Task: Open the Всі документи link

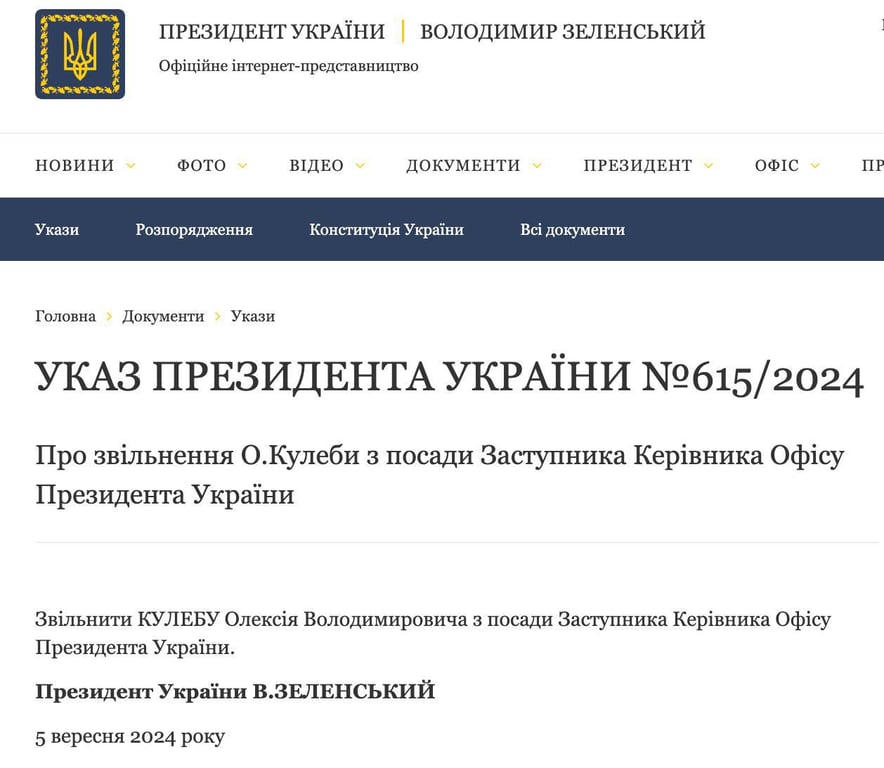Action: [x=572, y=229]
